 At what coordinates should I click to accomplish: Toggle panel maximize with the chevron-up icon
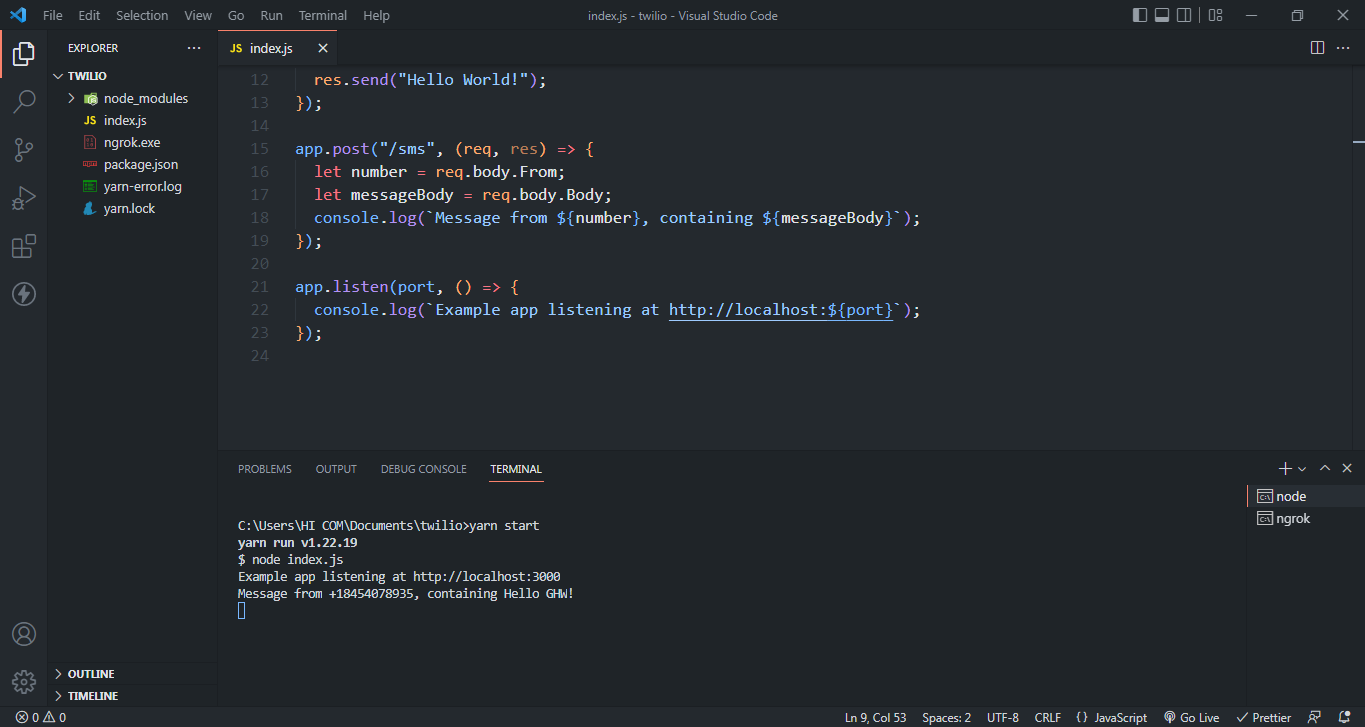pyautogui.click(x=1325, y=467)
